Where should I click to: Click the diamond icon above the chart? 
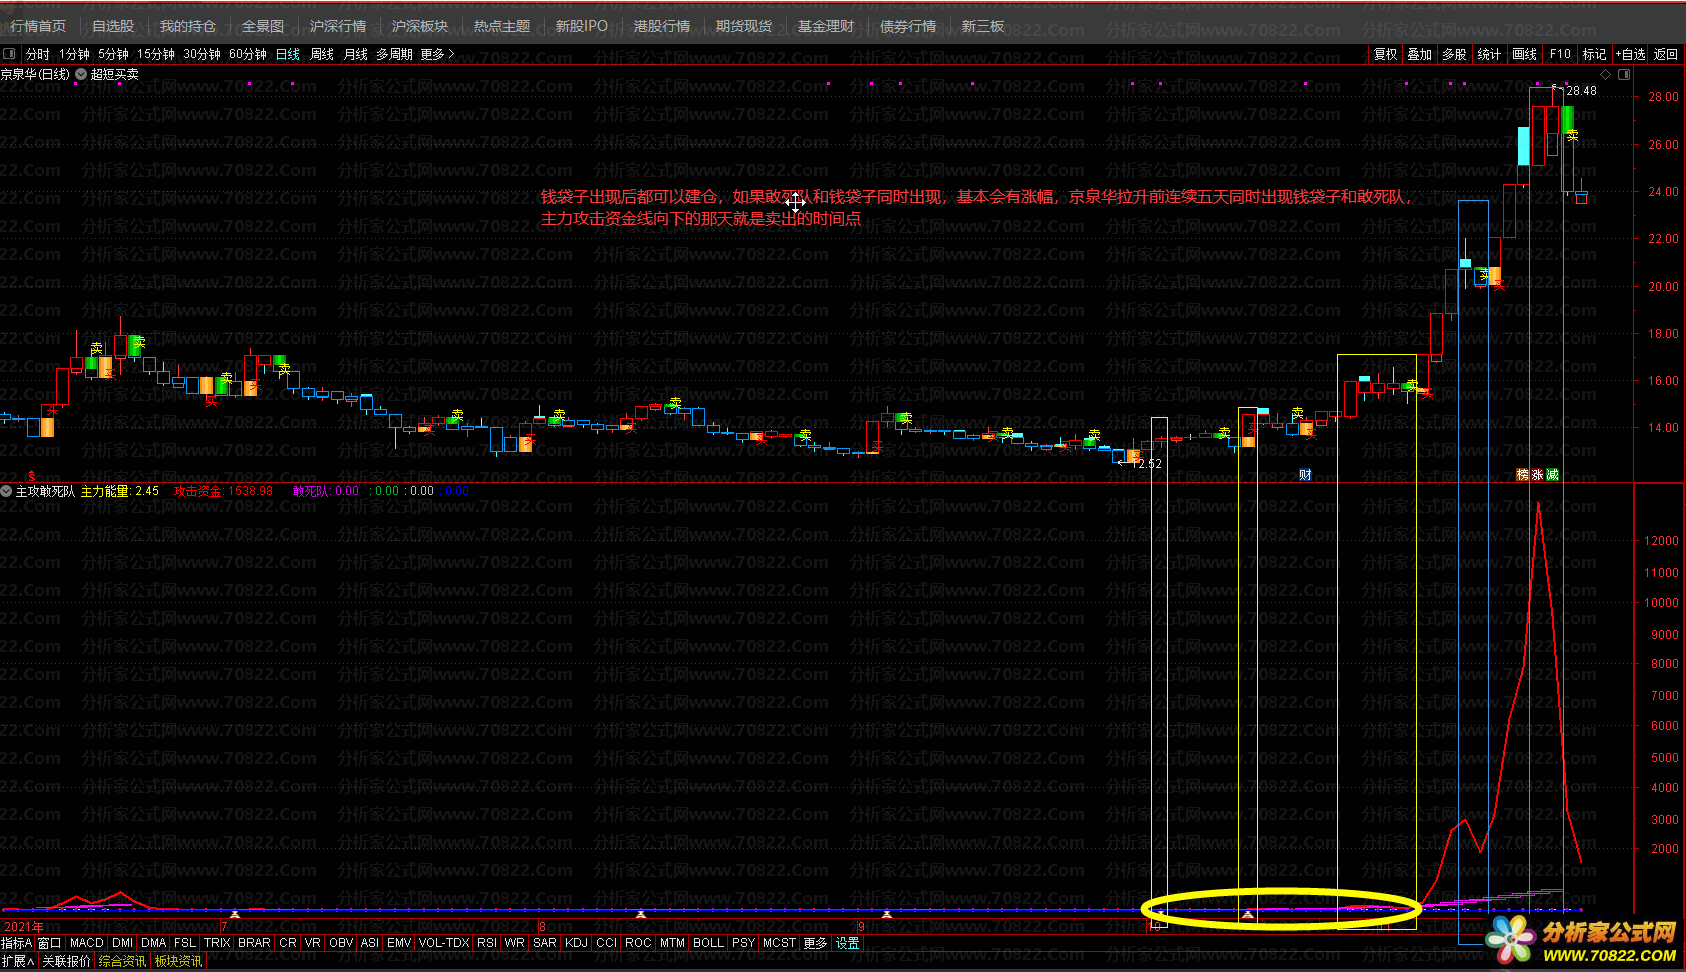point(1606,74)
